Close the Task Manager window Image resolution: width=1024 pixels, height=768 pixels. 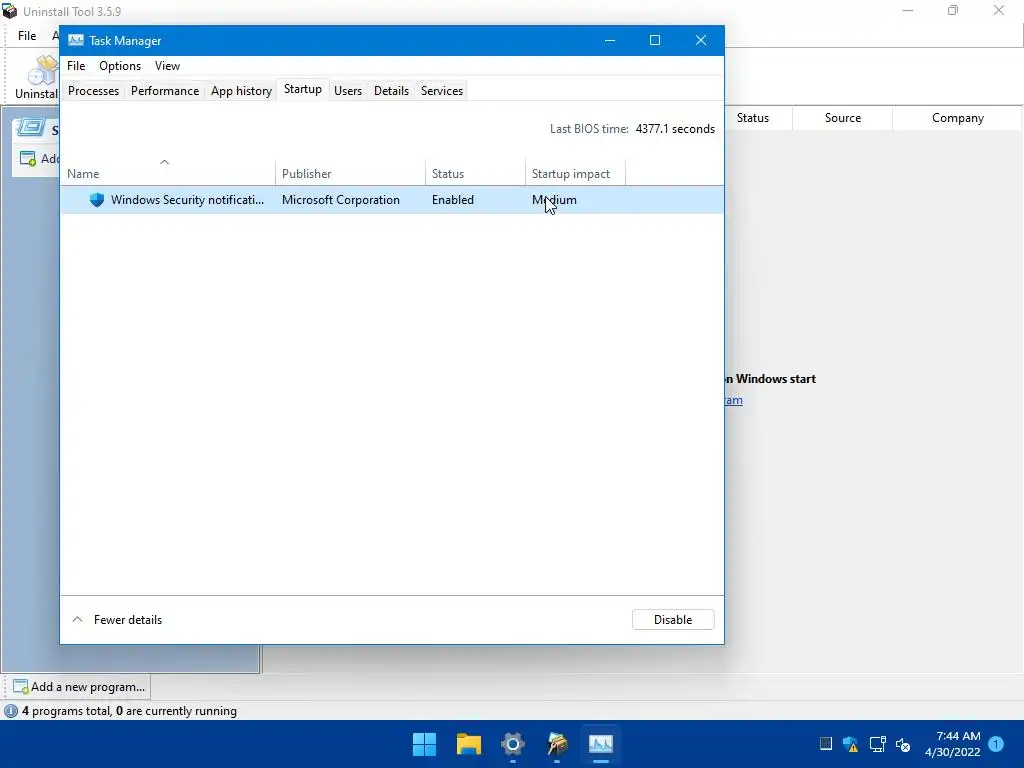[701, 40]
